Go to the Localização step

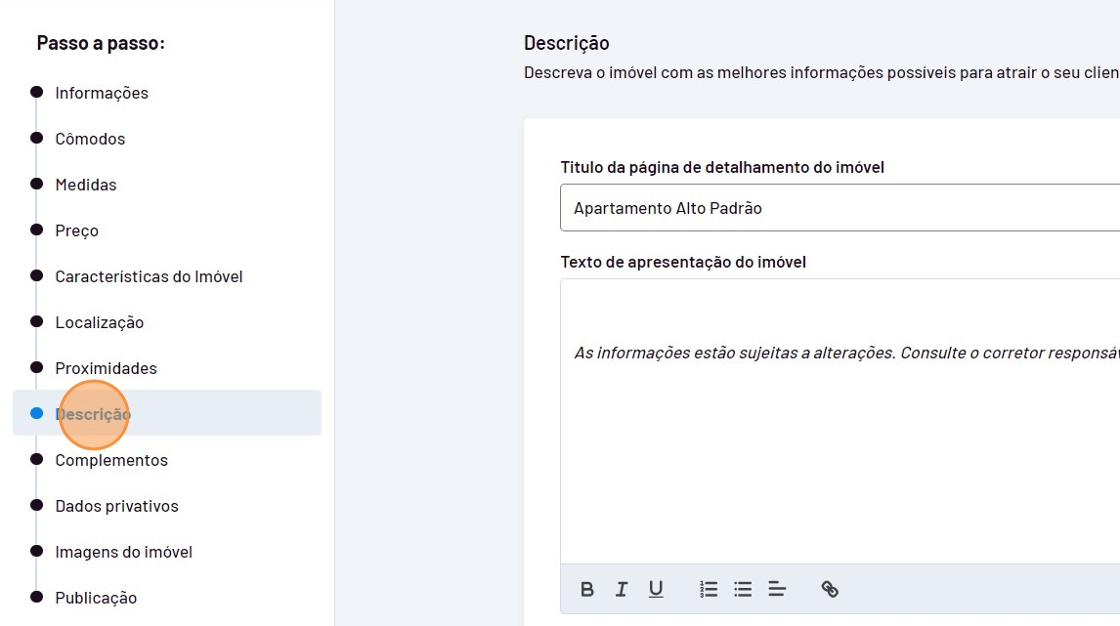point(99,323)
